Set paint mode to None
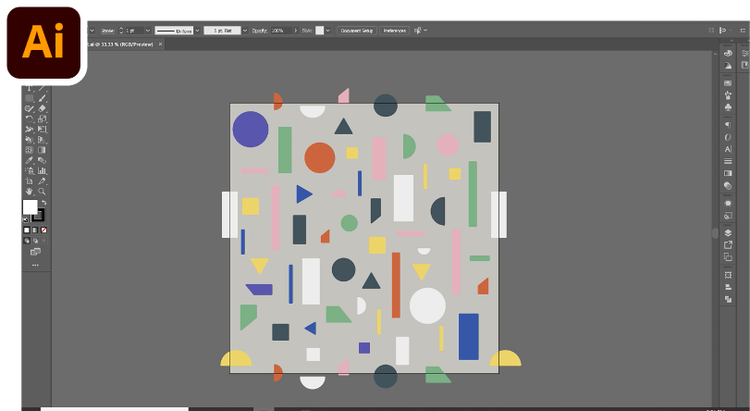 pos(44,230)
